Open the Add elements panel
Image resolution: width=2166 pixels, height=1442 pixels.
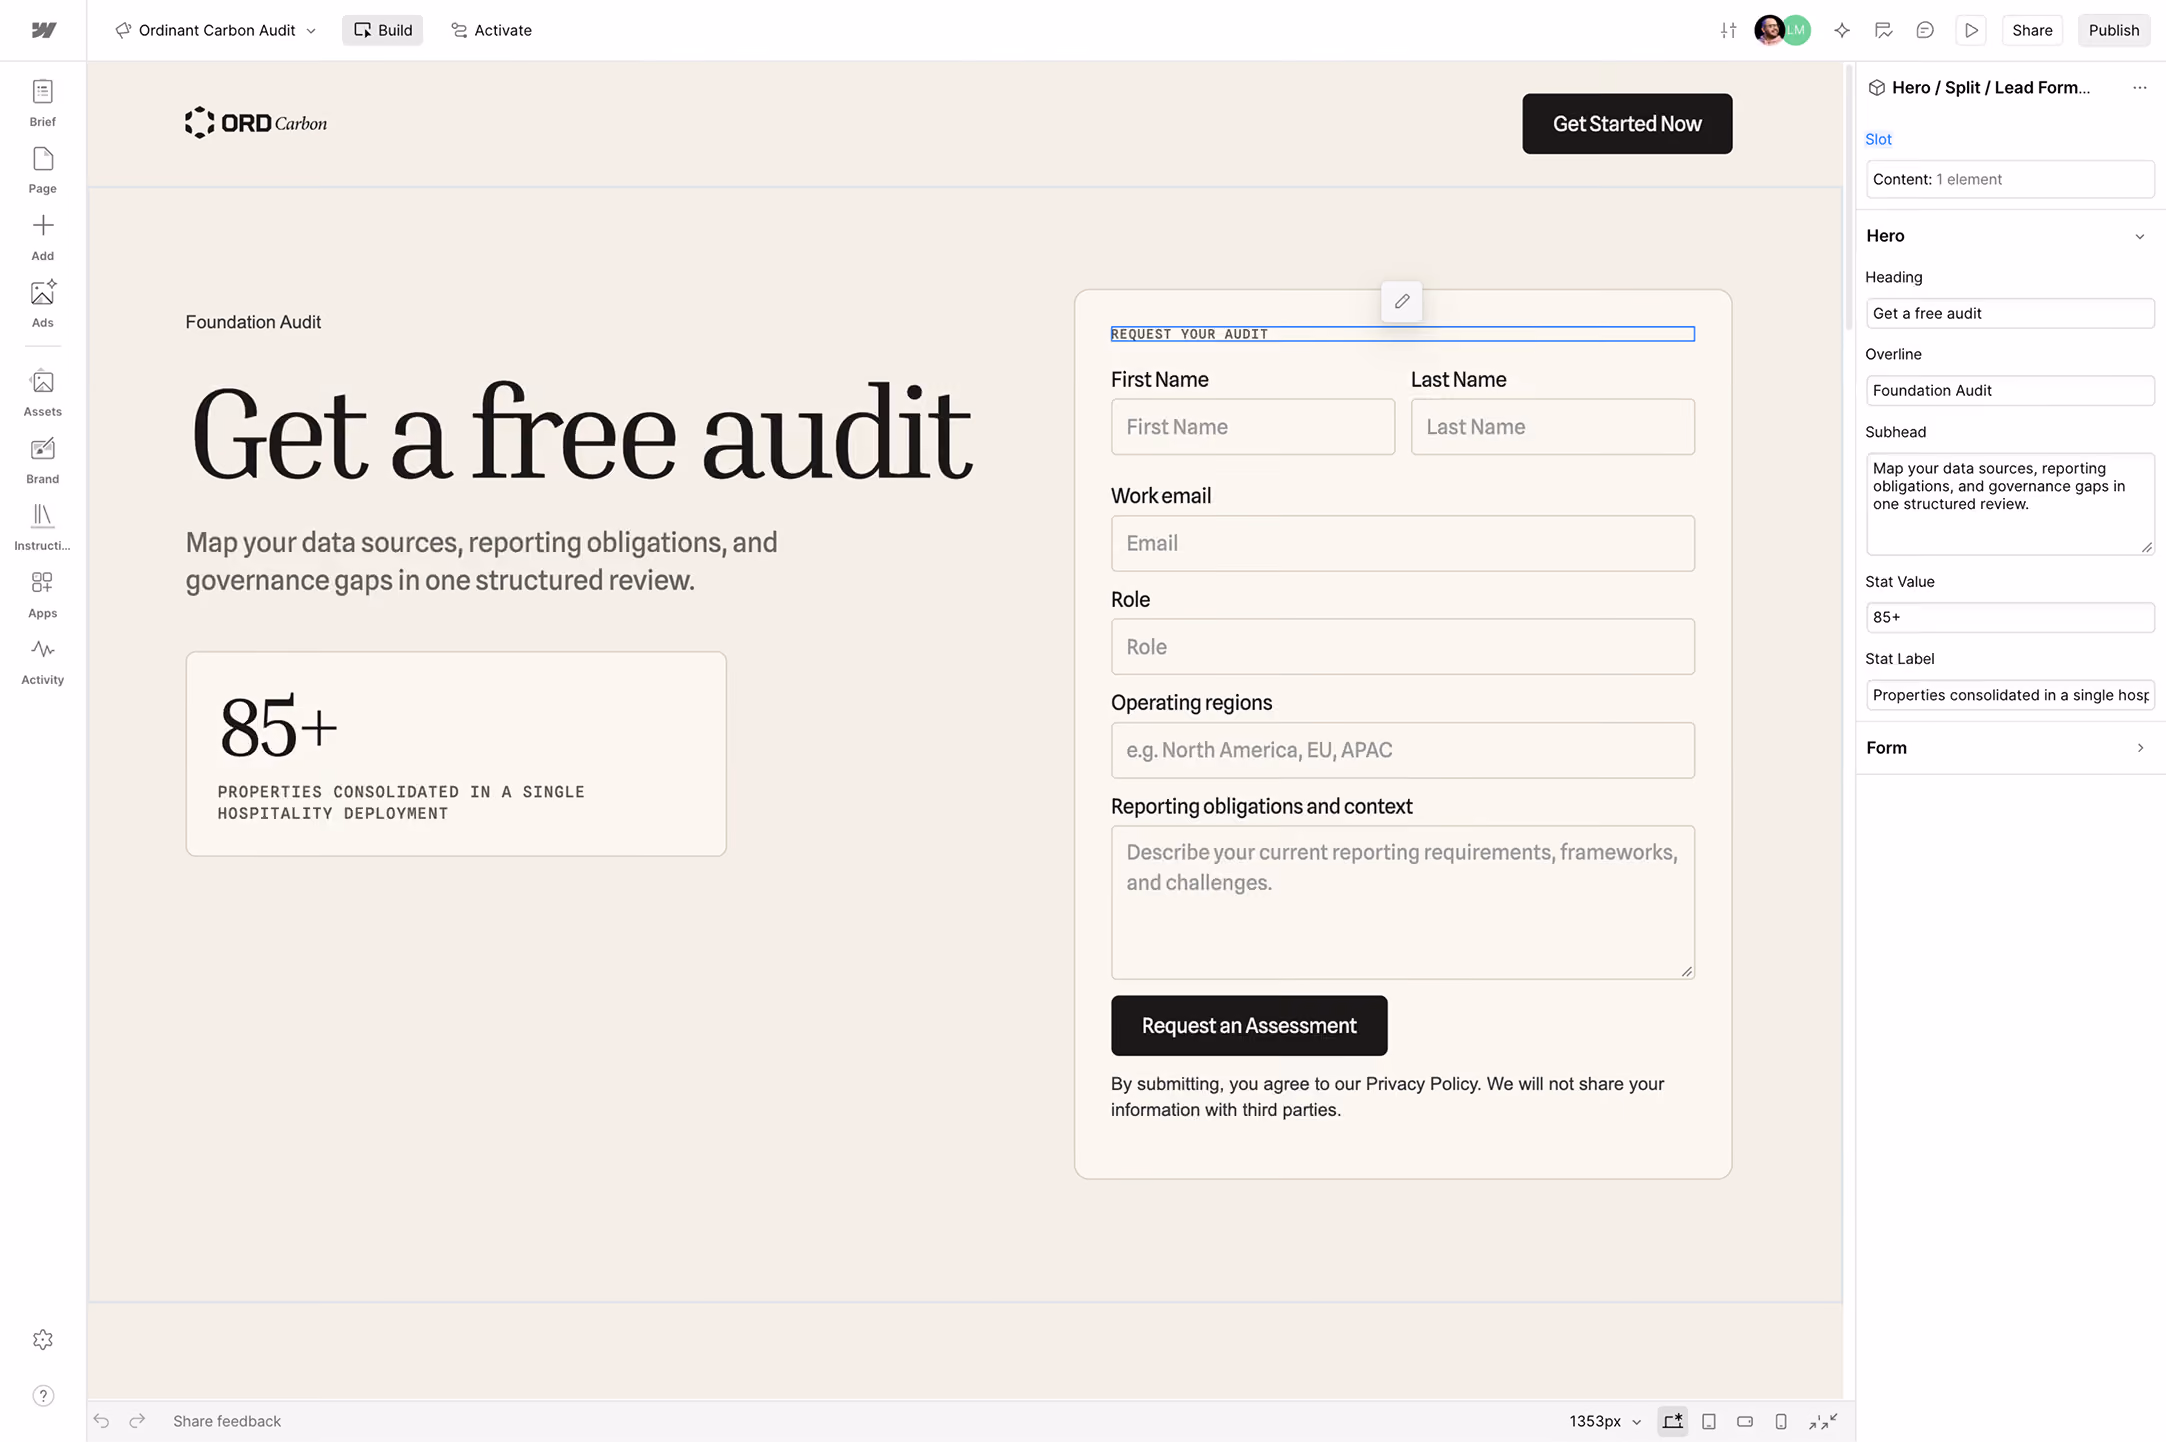pos(42,237)
